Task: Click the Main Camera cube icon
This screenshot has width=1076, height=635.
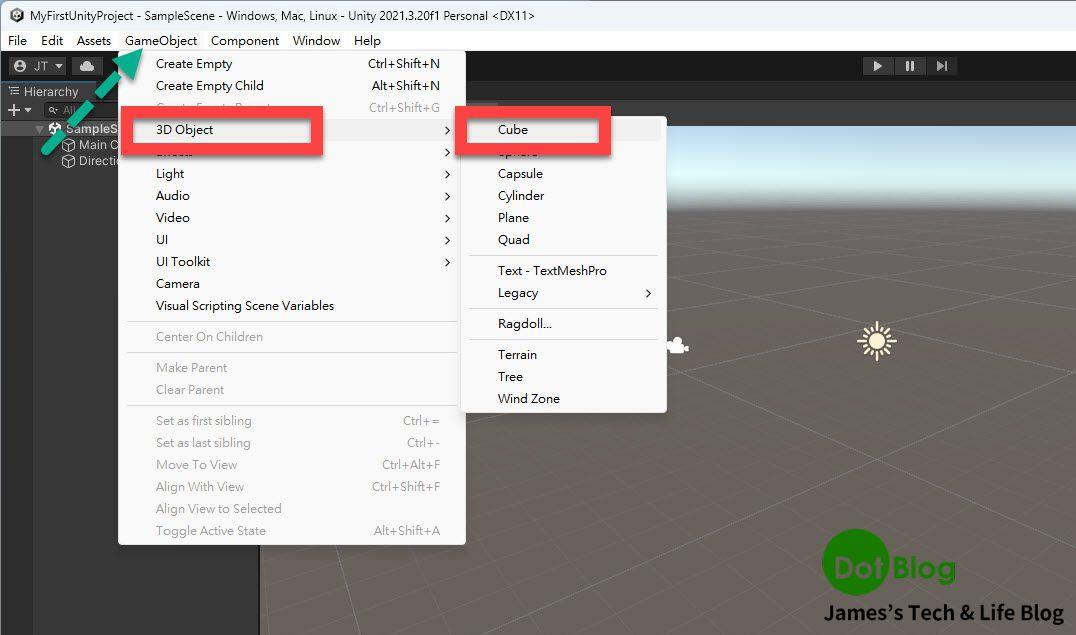Action: tap(70, 144)
